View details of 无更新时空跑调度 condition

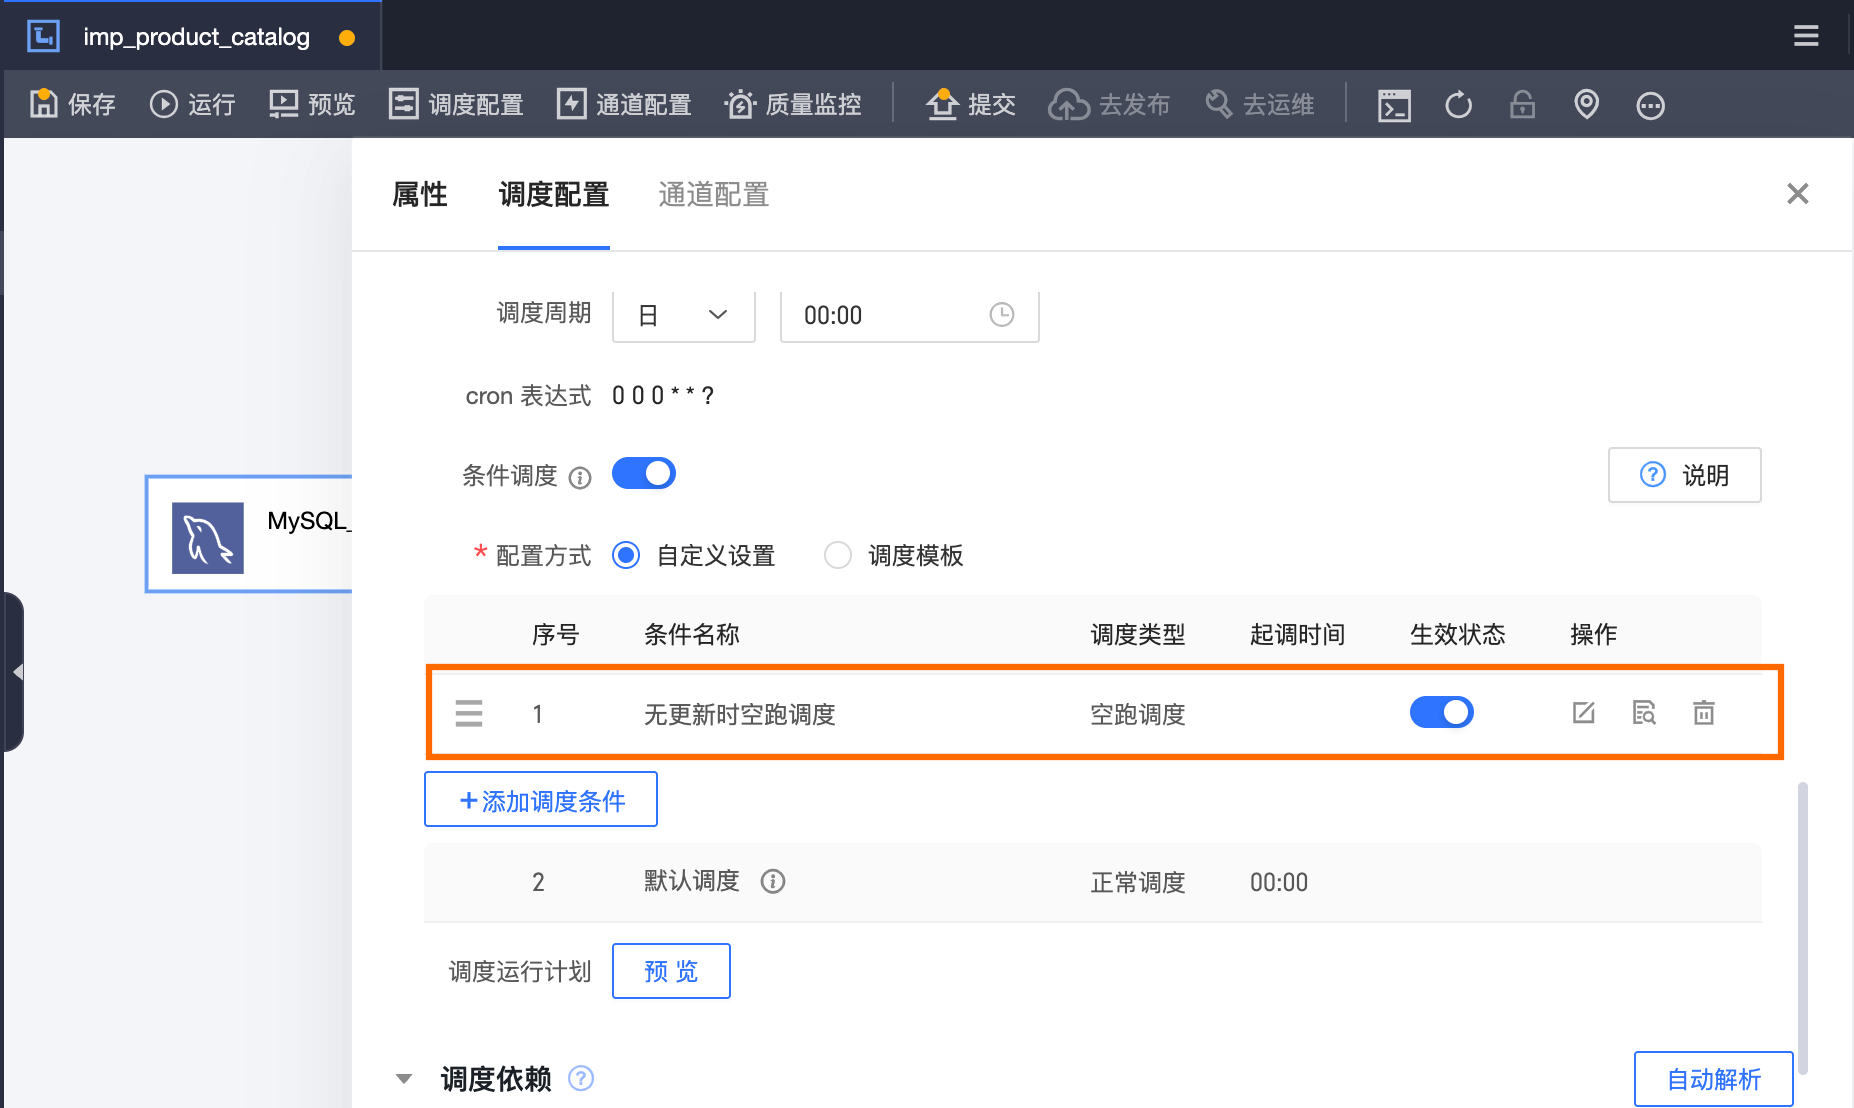pyautogui.click(x=1644, y=713)
